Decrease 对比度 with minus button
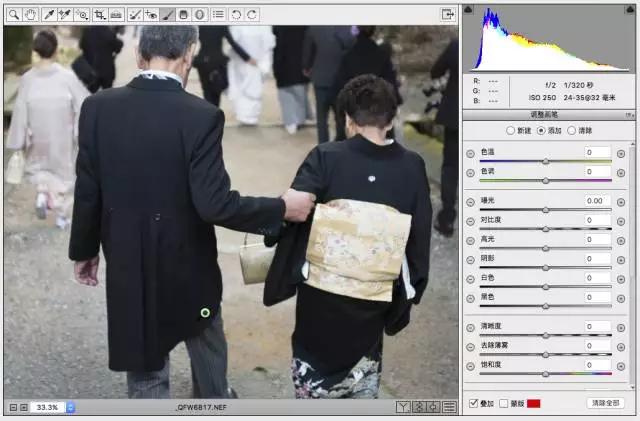Viewport: 640px width, 421px height. click(x=470, y=221)
